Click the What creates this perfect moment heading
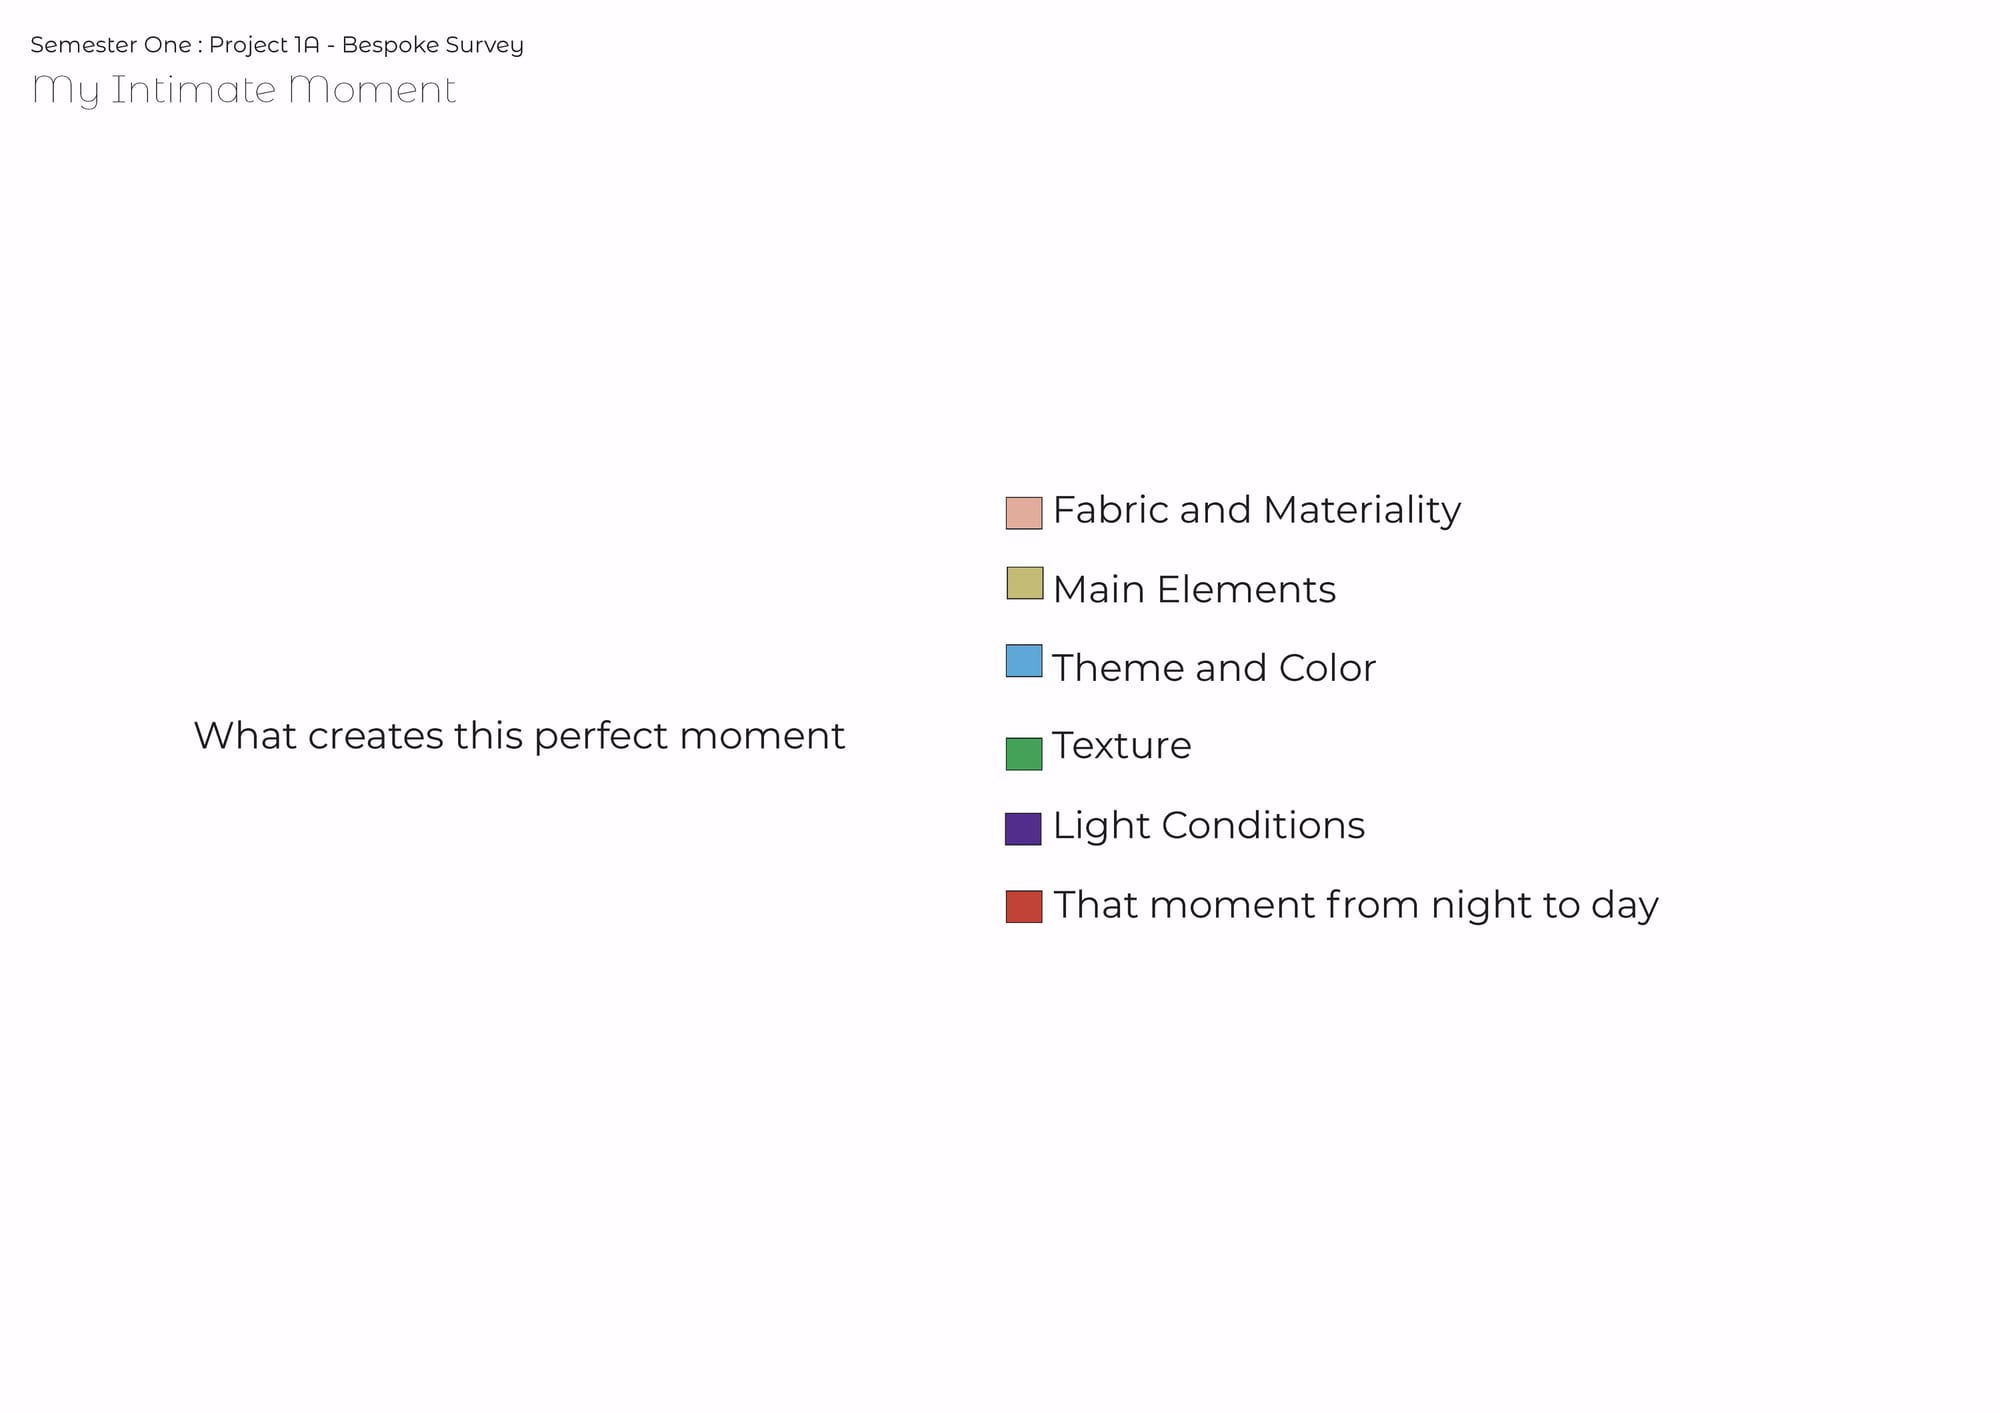 [519, 736]
